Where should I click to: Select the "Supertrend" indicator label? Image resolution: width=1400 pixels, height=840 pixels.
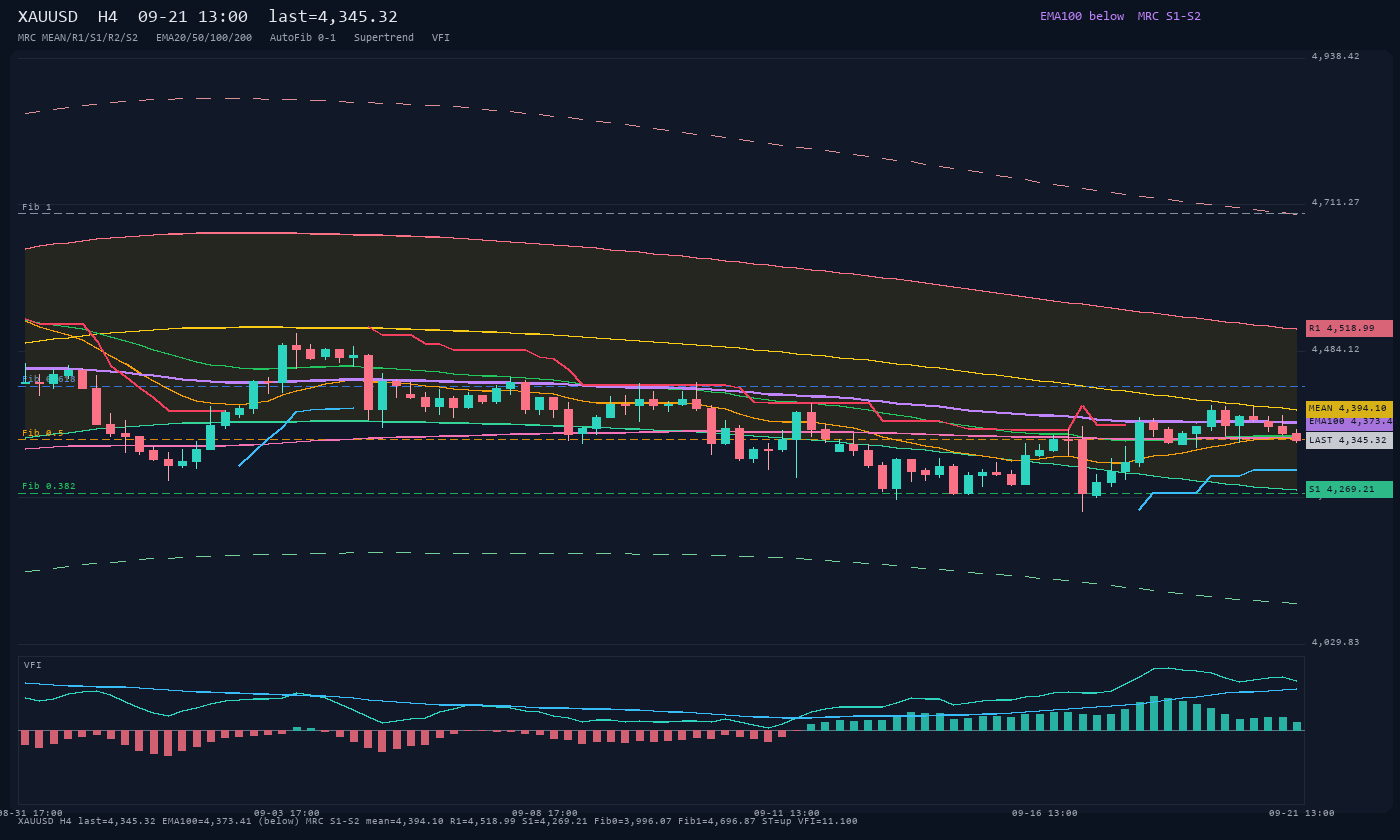(x=384, y=38)
